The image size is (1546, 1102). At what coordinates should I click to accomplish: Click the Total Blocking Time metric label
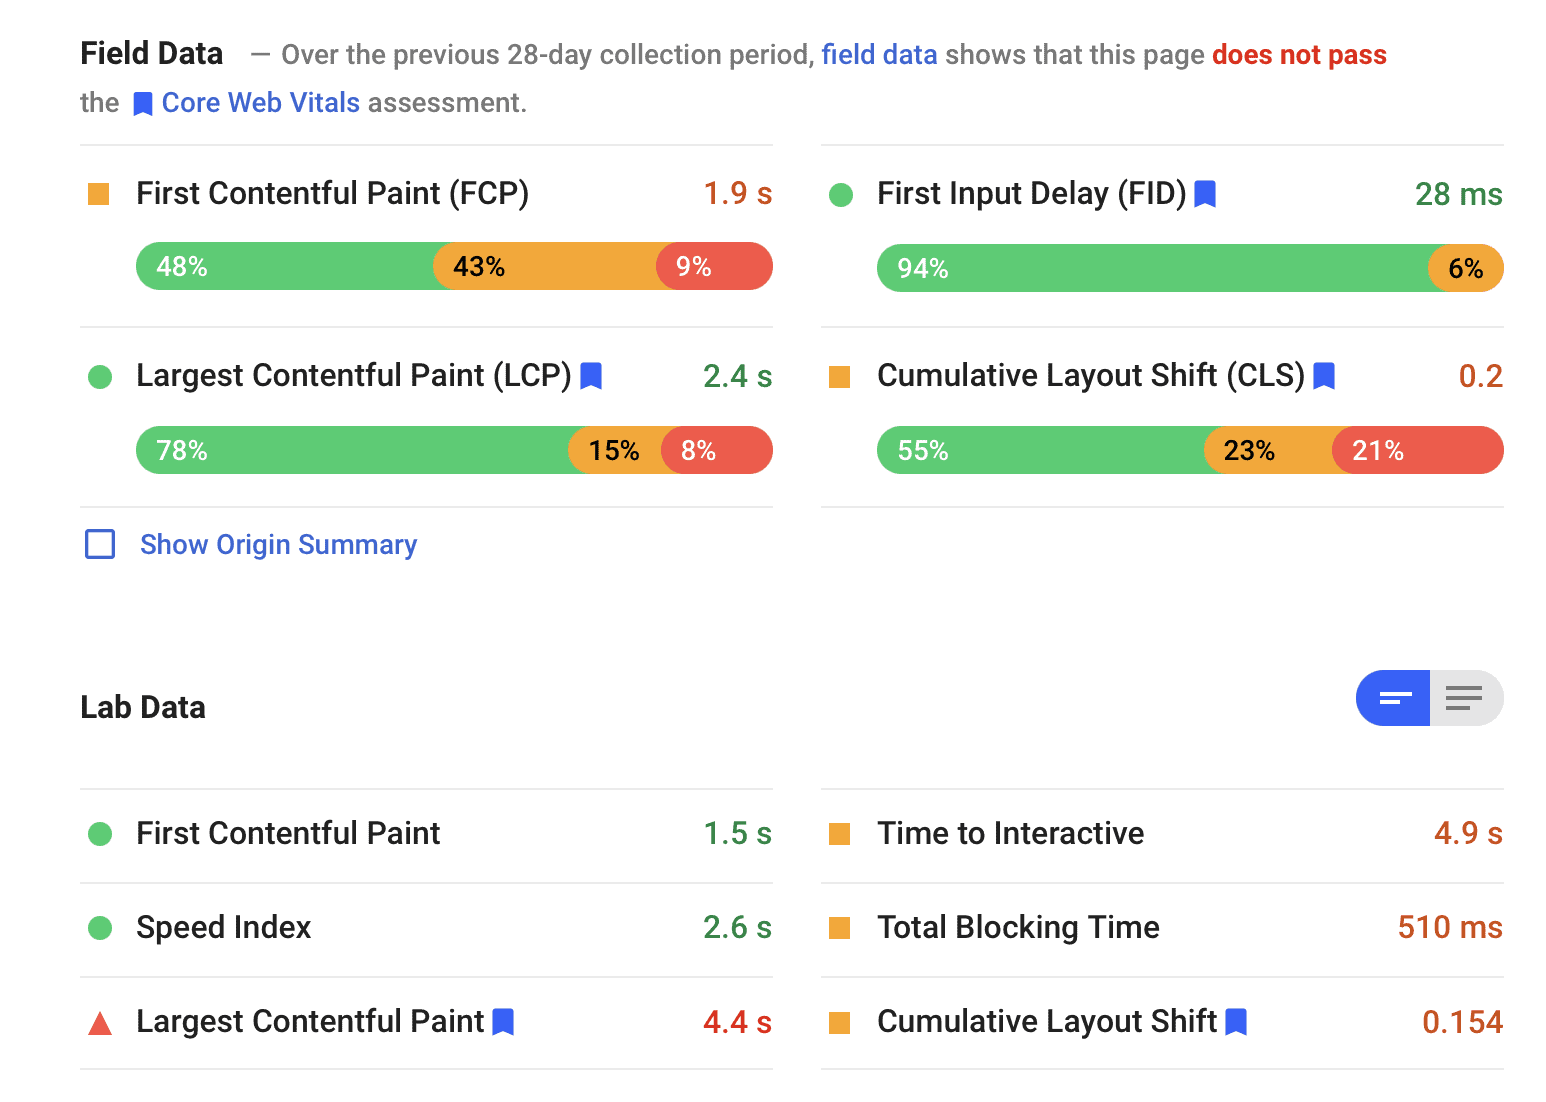[1018, 928]
